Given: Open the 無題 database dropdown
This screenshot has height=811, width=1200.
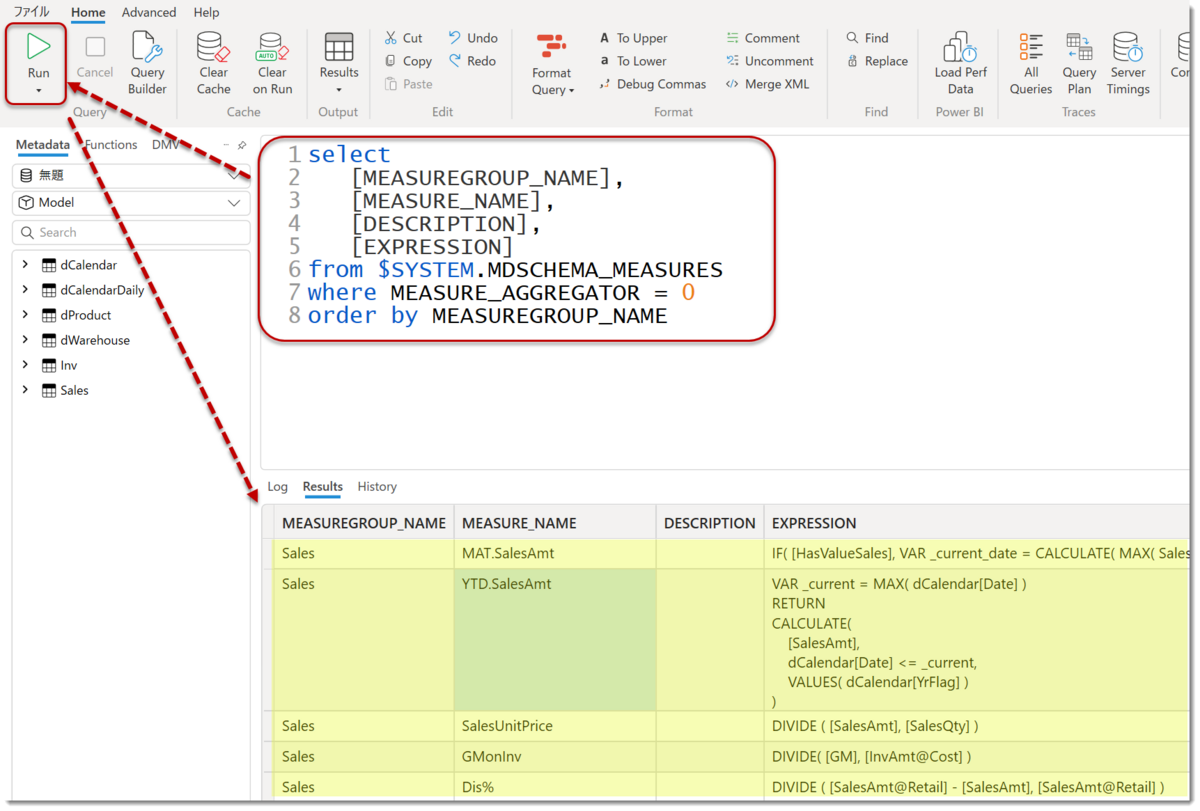Looking at the screenshot, I should 131,175.
